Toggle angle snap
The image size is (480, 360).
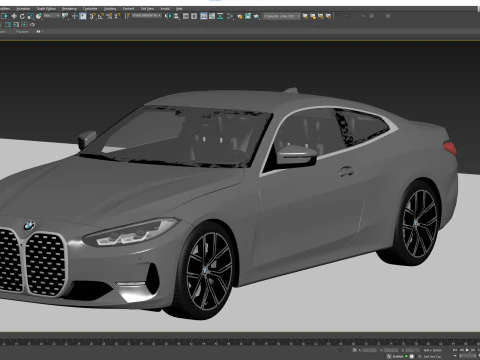(101, 16)
